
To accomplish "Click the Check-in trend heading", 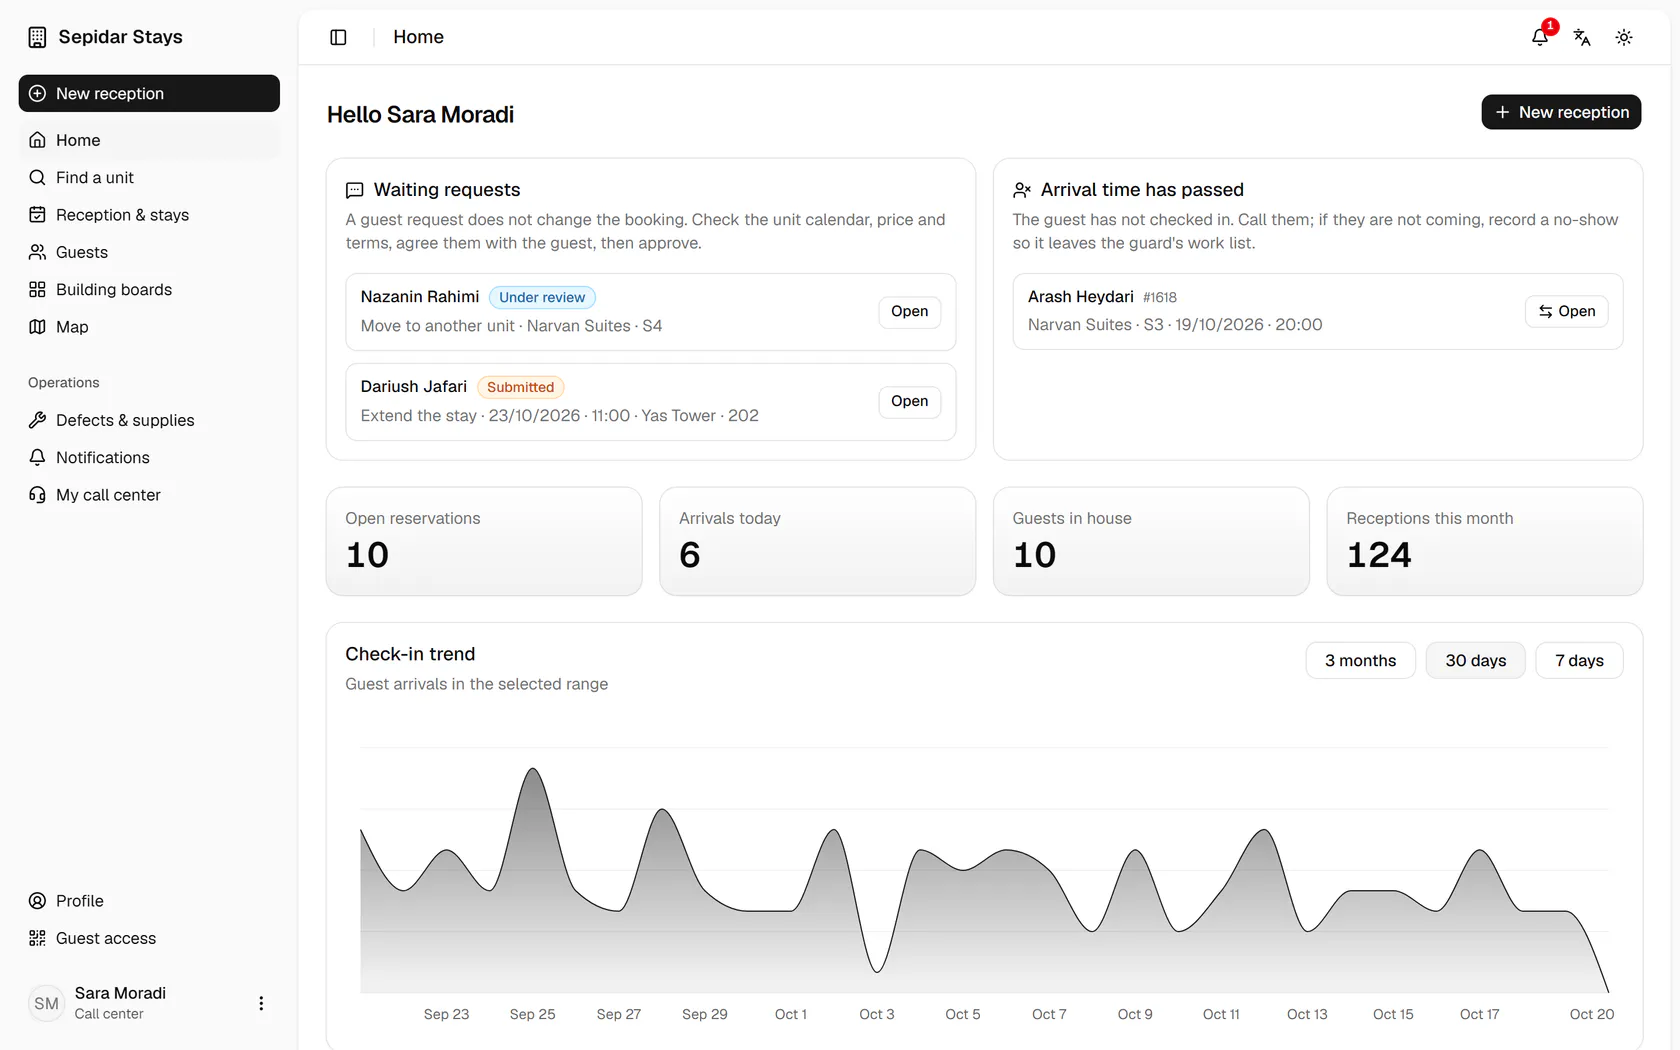I will point(410,654).
